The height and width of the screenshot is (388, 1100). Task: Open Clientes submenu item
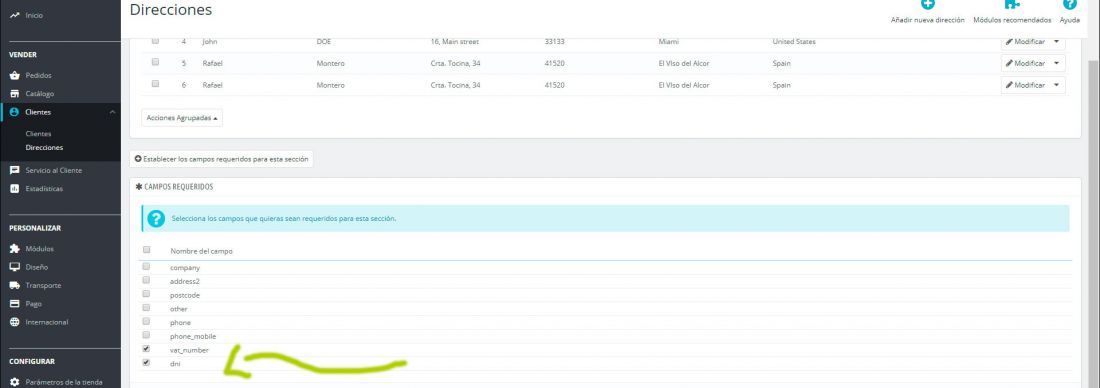pos(39,134)
